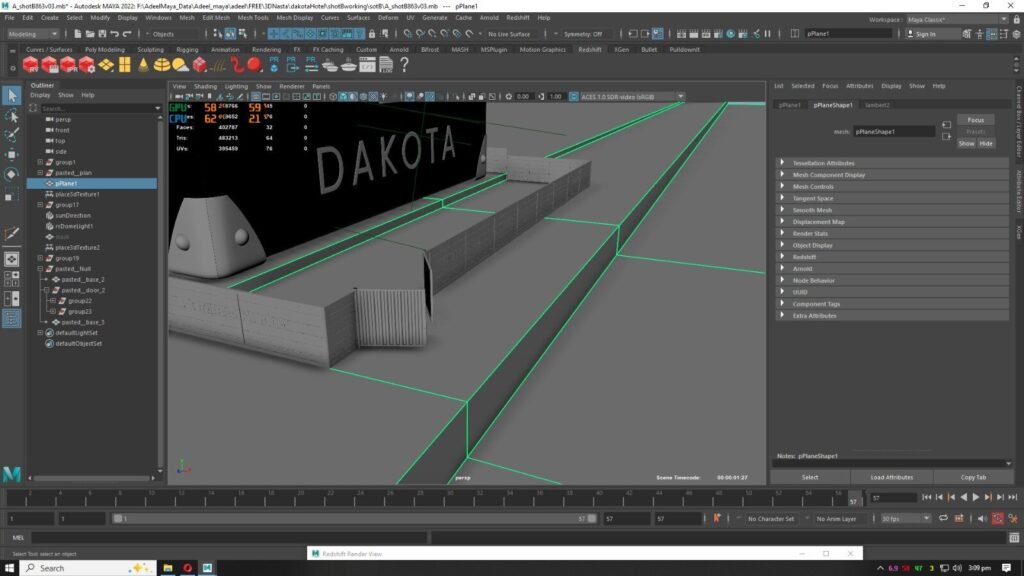This screenshot has width=1024, height=576.
Task: Toggle pause Viewport 2.0 icon
Action: coord(767,33)
